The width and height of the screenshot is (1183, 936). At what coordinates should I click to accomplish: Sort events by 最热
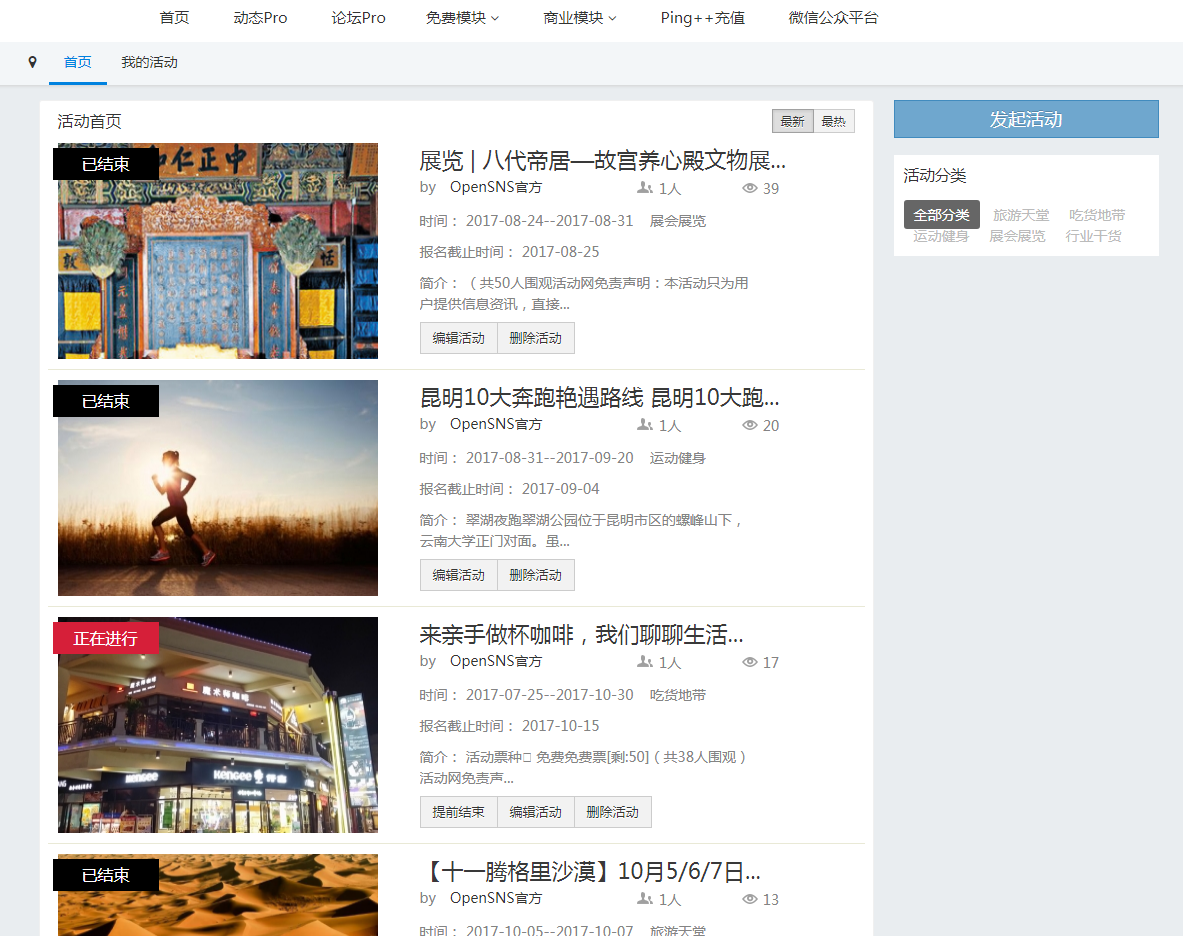[x=834, y=121]
